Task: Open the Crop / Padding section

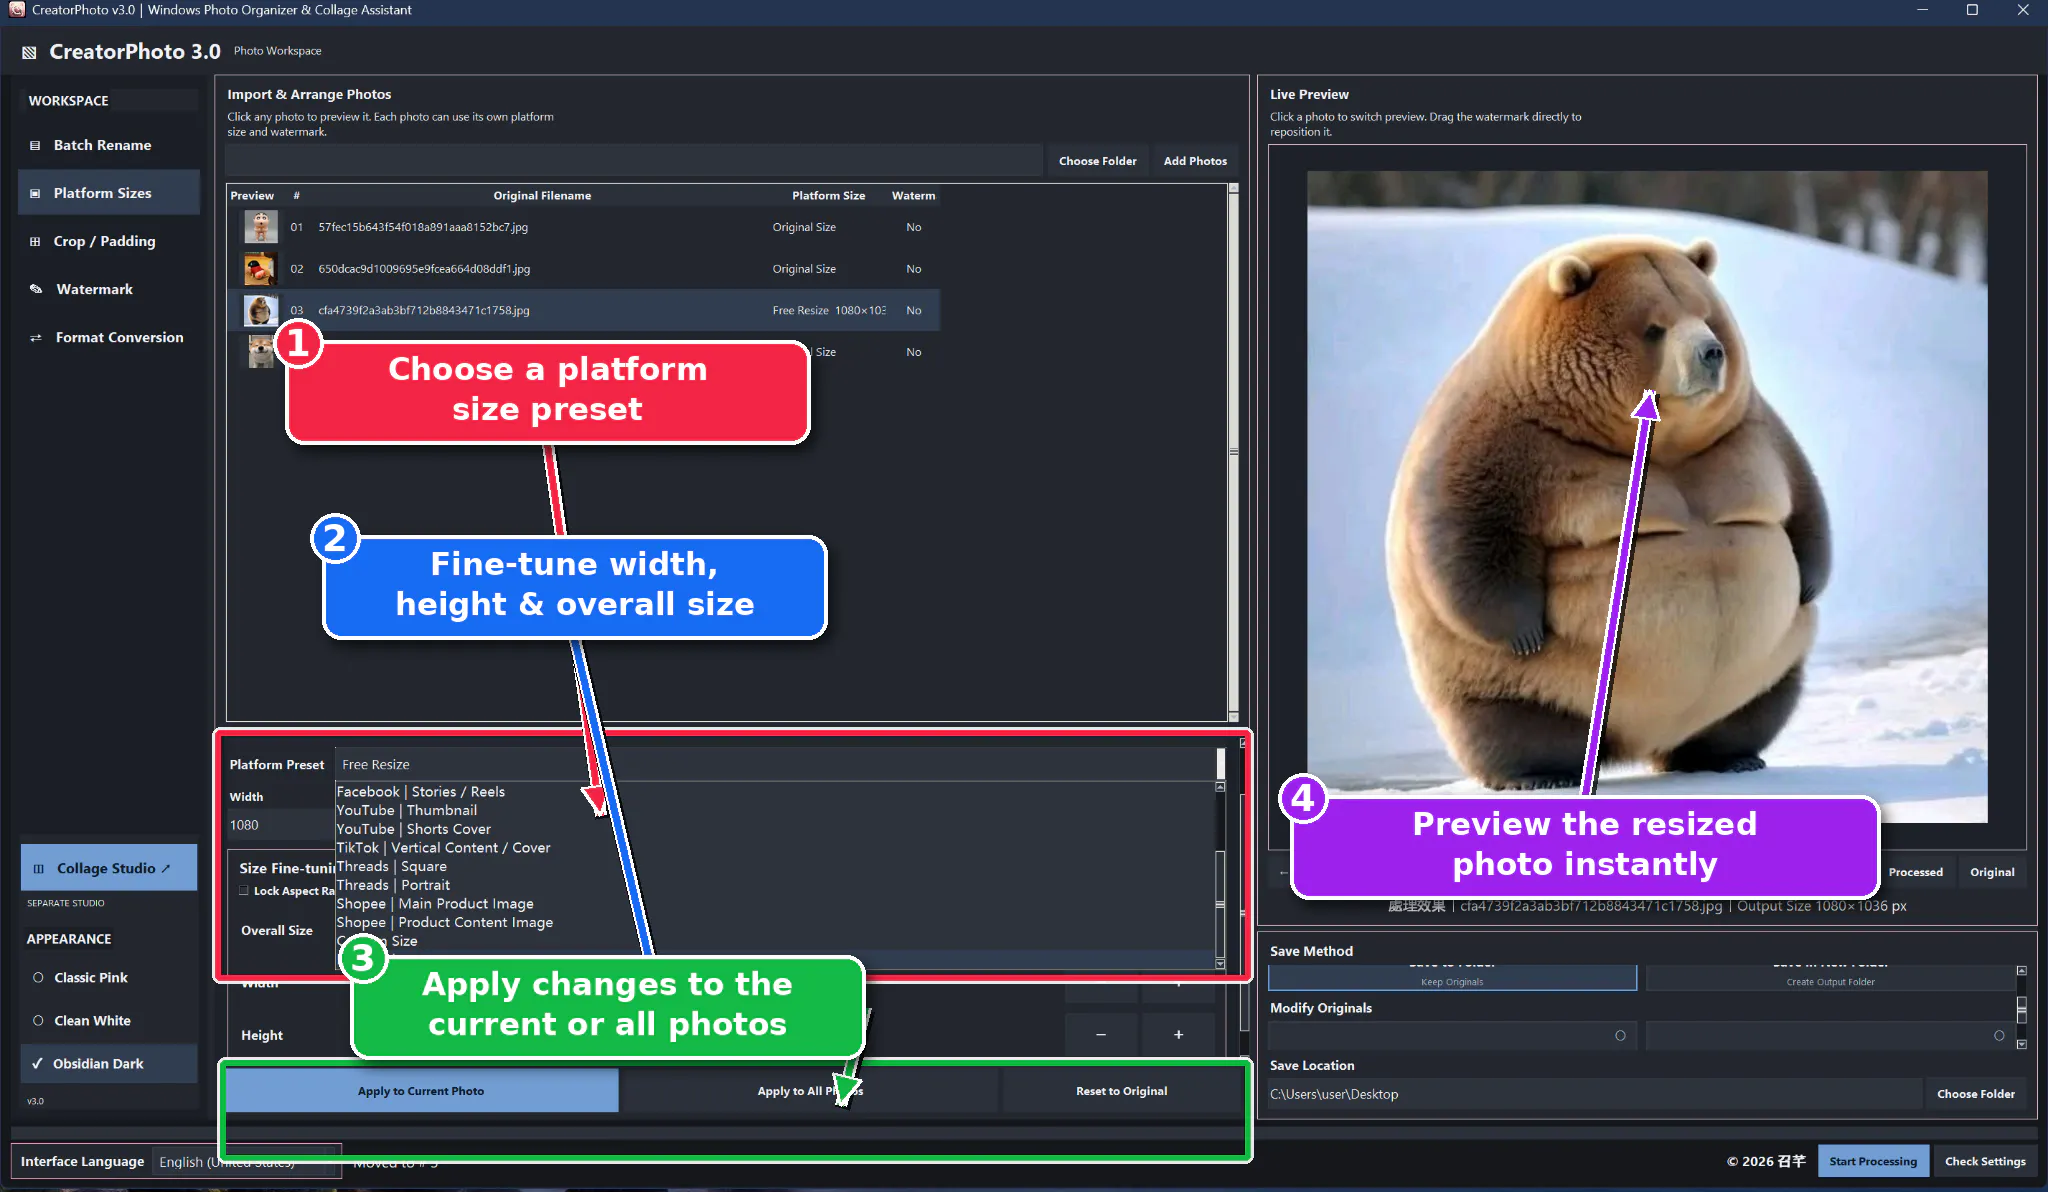Action: click(x=108, y=241)
